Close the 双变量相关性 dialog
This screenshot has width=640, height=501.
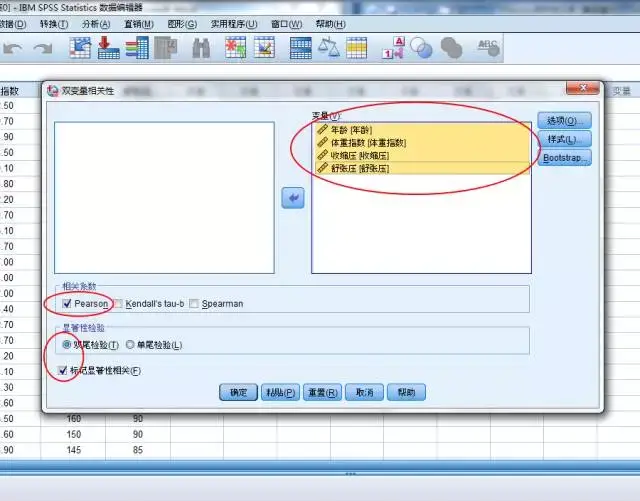pos(583,88)
